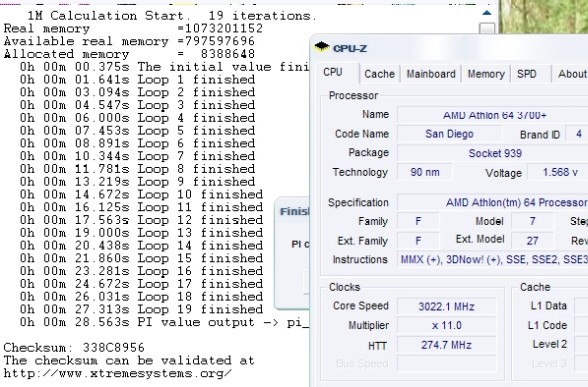Click the L1 Code cache label

(547, 325)
